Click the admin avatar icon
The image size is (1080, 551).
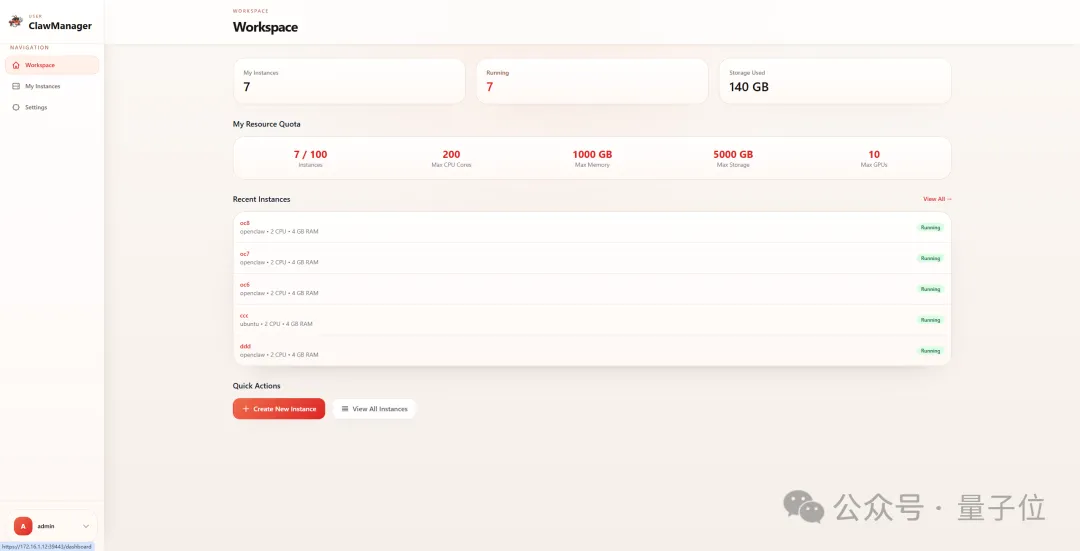click(23, 526)
